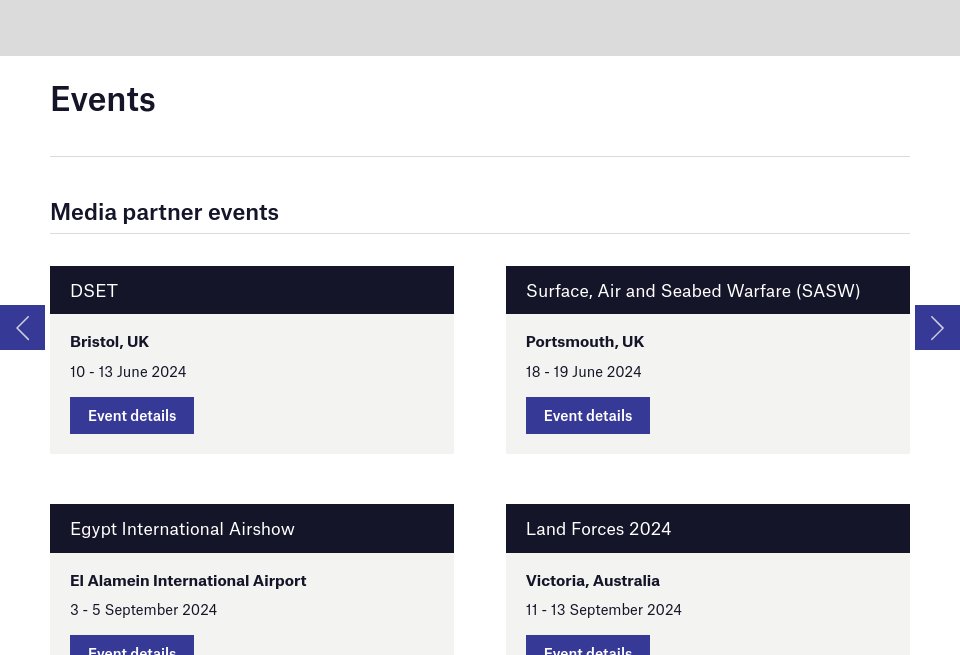Click the 10 - 13 June 2024 date
This screenshot has height=655, width=960.
tap(128, 371)
